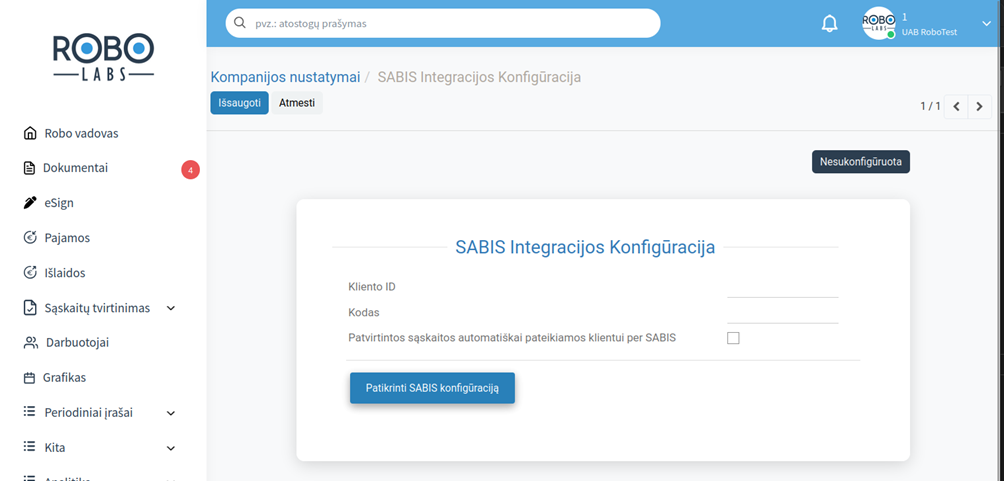Click the Kliento ID label

point(372,286)
